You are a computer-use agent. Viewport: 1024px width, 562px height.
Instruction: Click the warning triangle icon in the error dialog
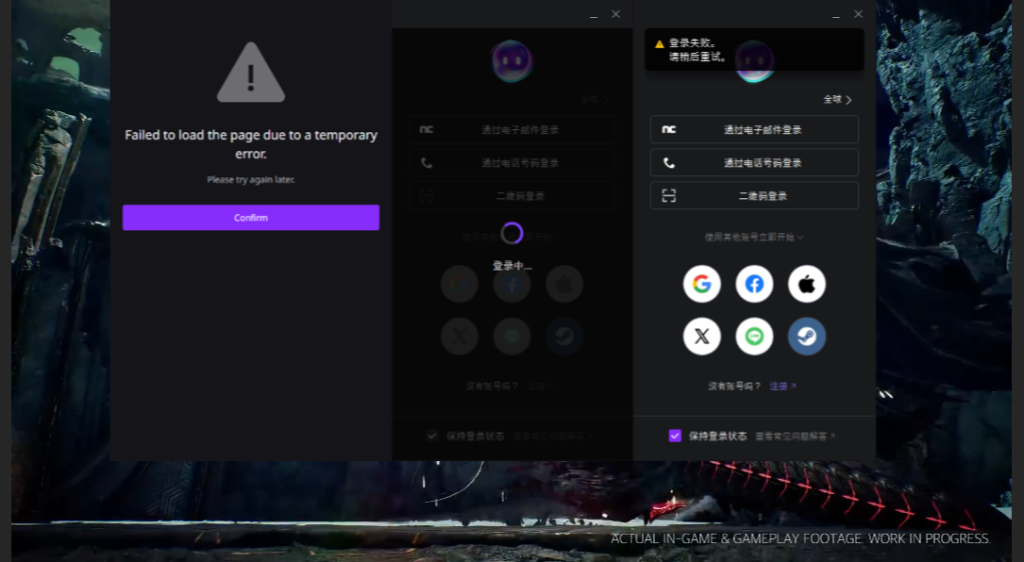pos(251,73)
